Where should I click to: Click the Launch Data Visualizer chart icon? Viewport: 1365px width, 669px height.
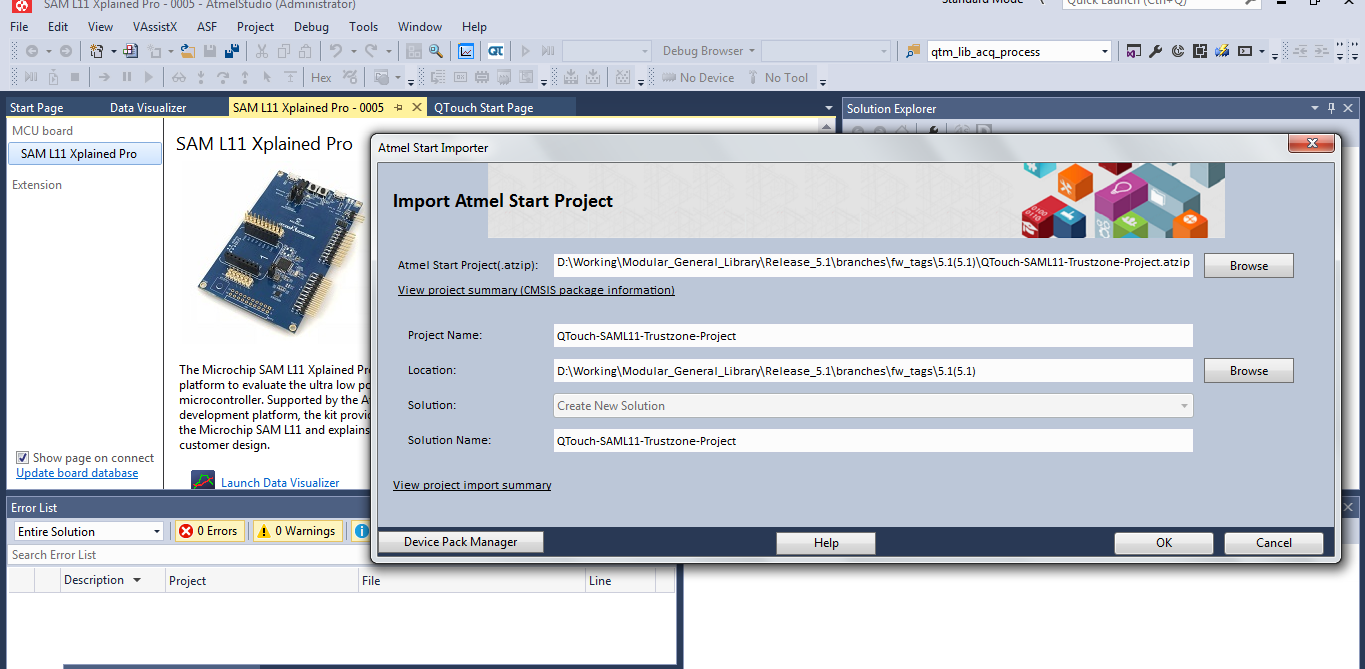click(x=203, y=482)
